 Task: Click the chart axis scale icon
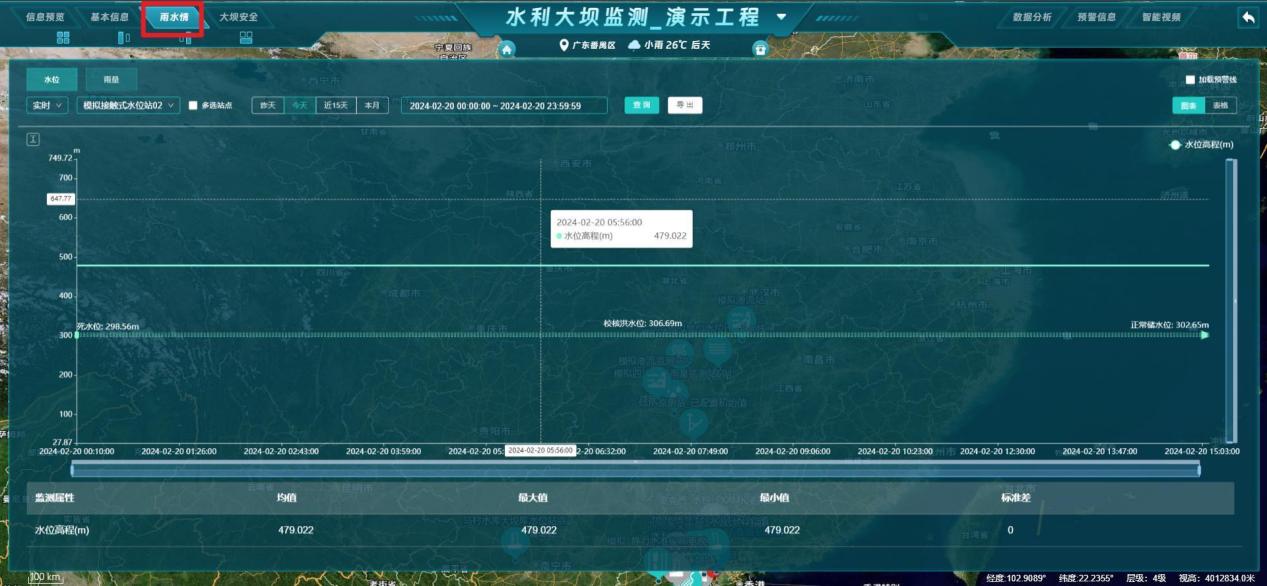coord(32,139)
